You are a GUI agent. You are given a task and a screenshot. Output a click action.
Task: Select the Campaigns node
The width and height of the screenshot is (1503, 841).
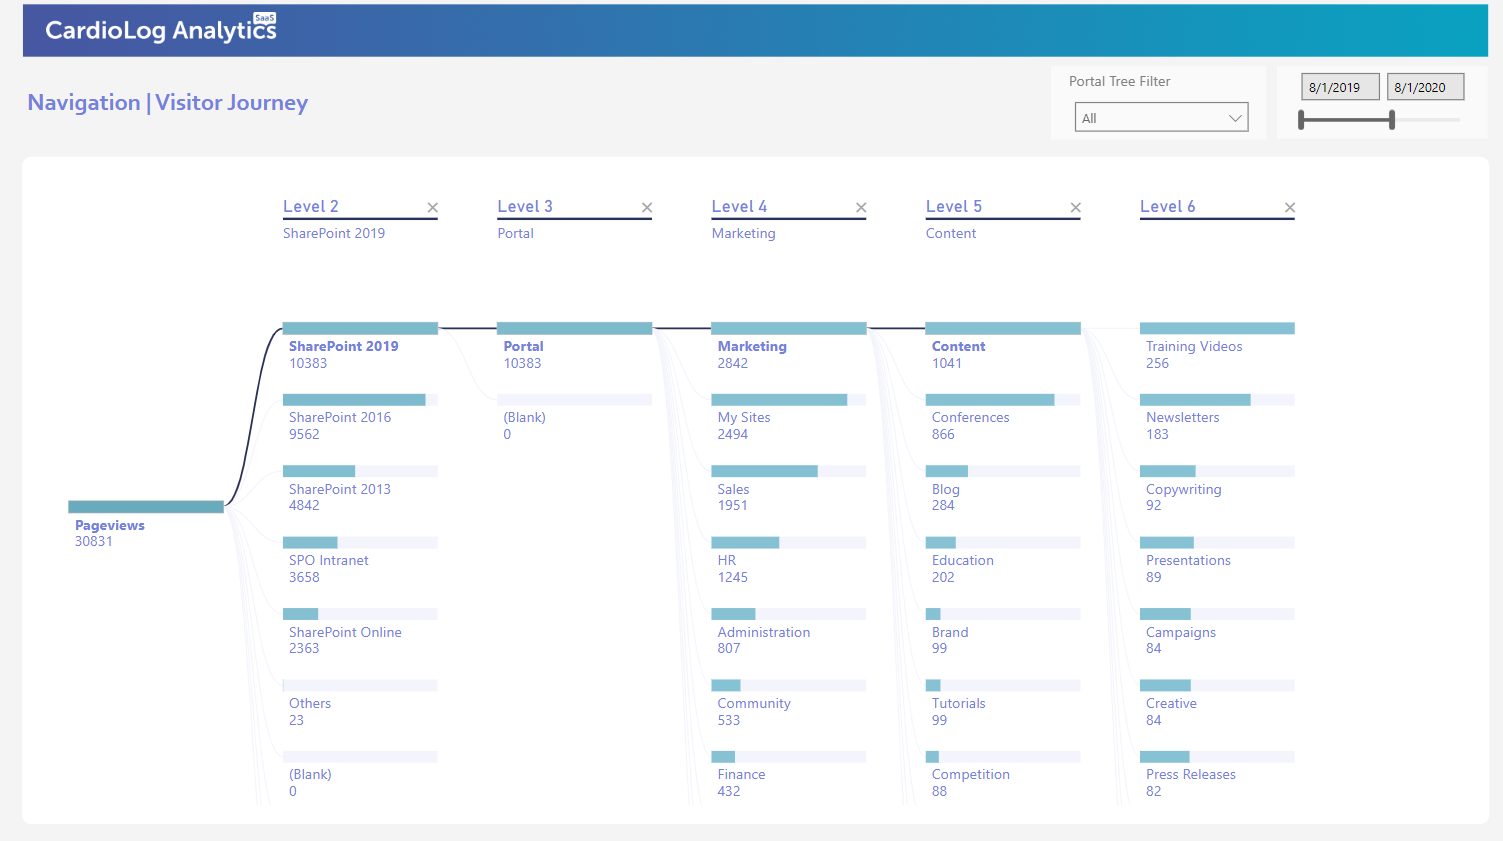tap(1217, 614)
